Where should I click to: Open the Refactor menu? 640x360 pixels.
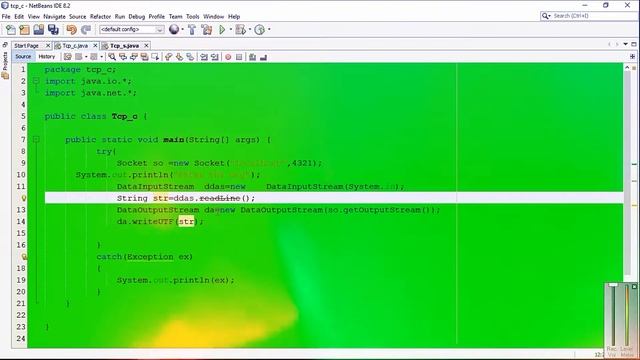(100, 17)
